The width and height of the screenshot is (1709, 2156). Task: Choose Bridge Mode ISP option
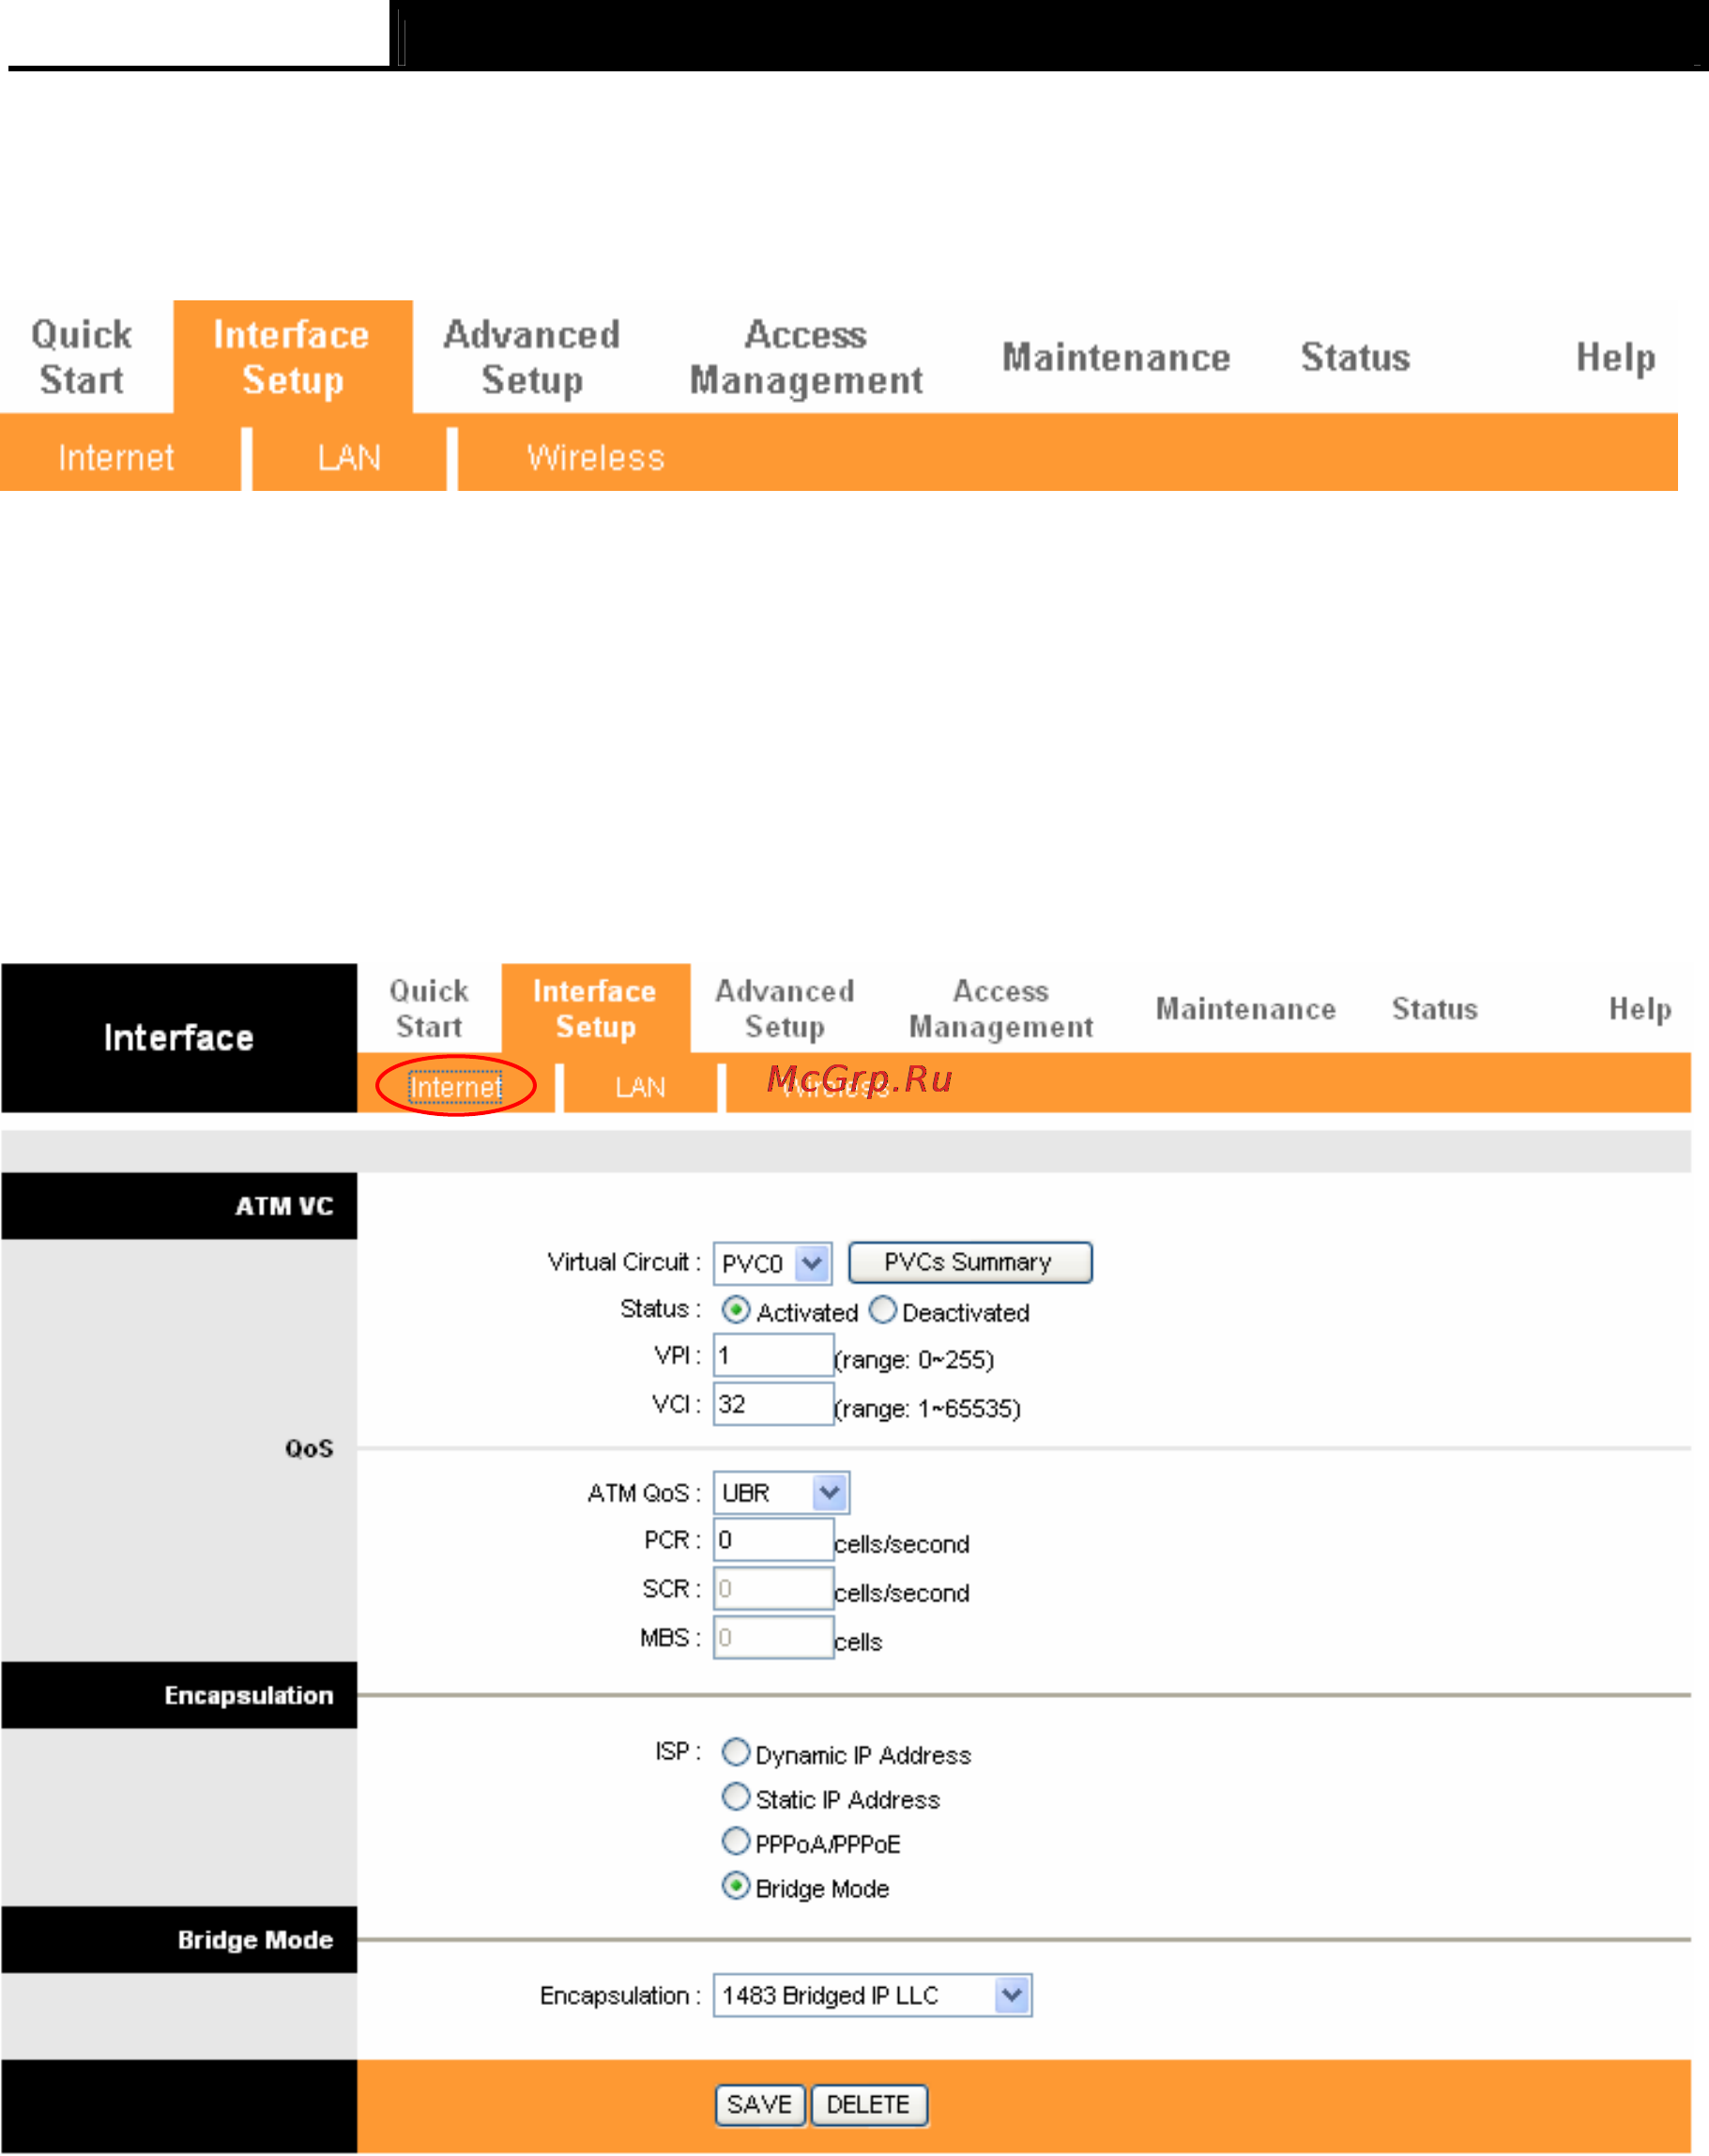735,1886
